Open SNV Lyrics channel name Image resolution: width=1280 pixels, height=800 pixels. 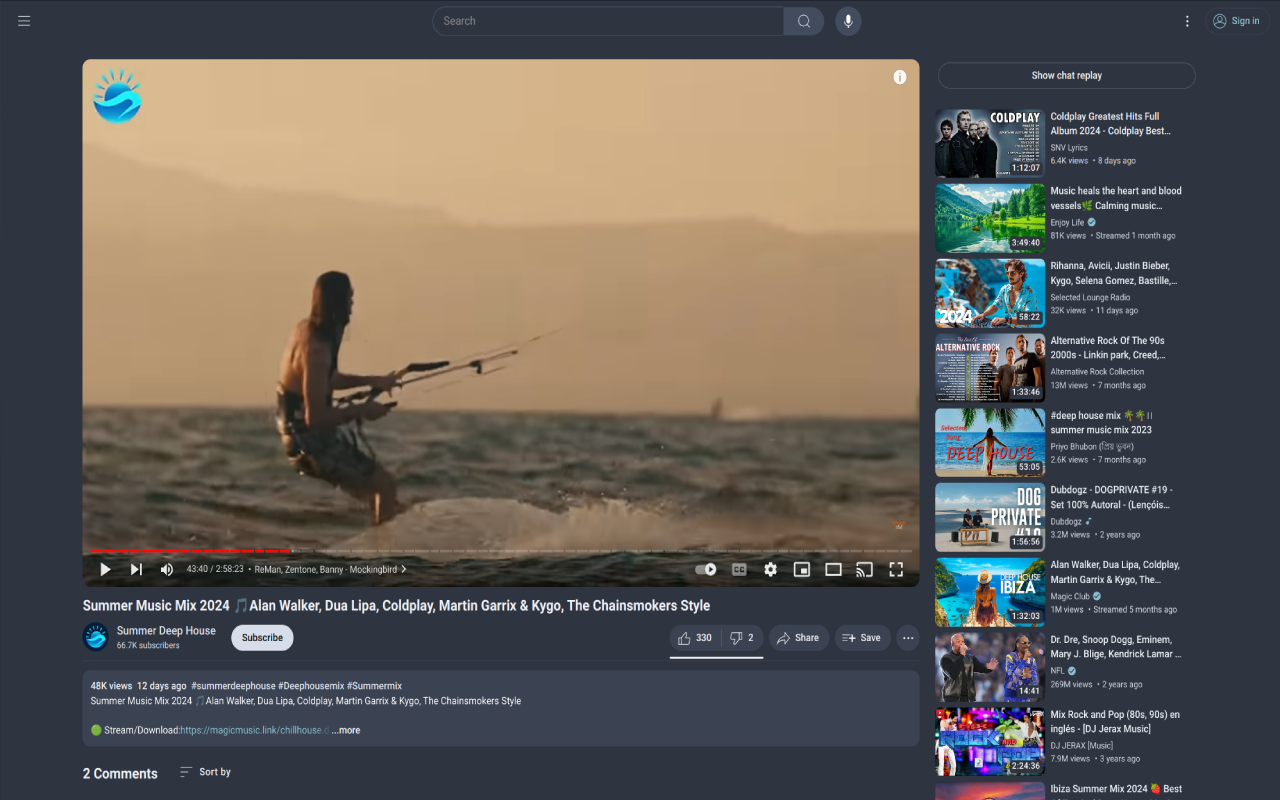pos(1069,148)
